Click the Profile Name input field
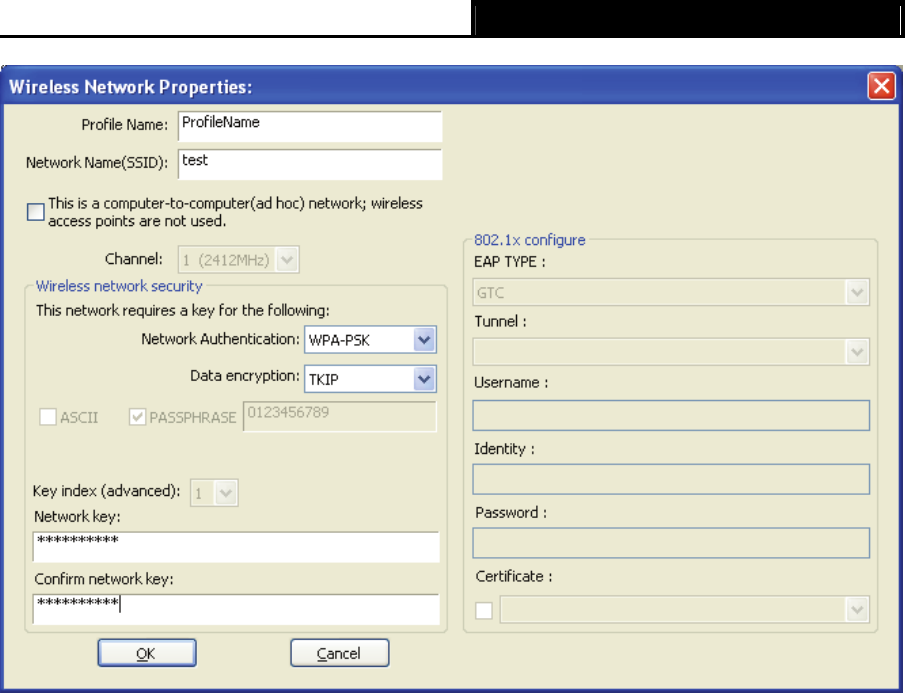 tap(310, 126)
